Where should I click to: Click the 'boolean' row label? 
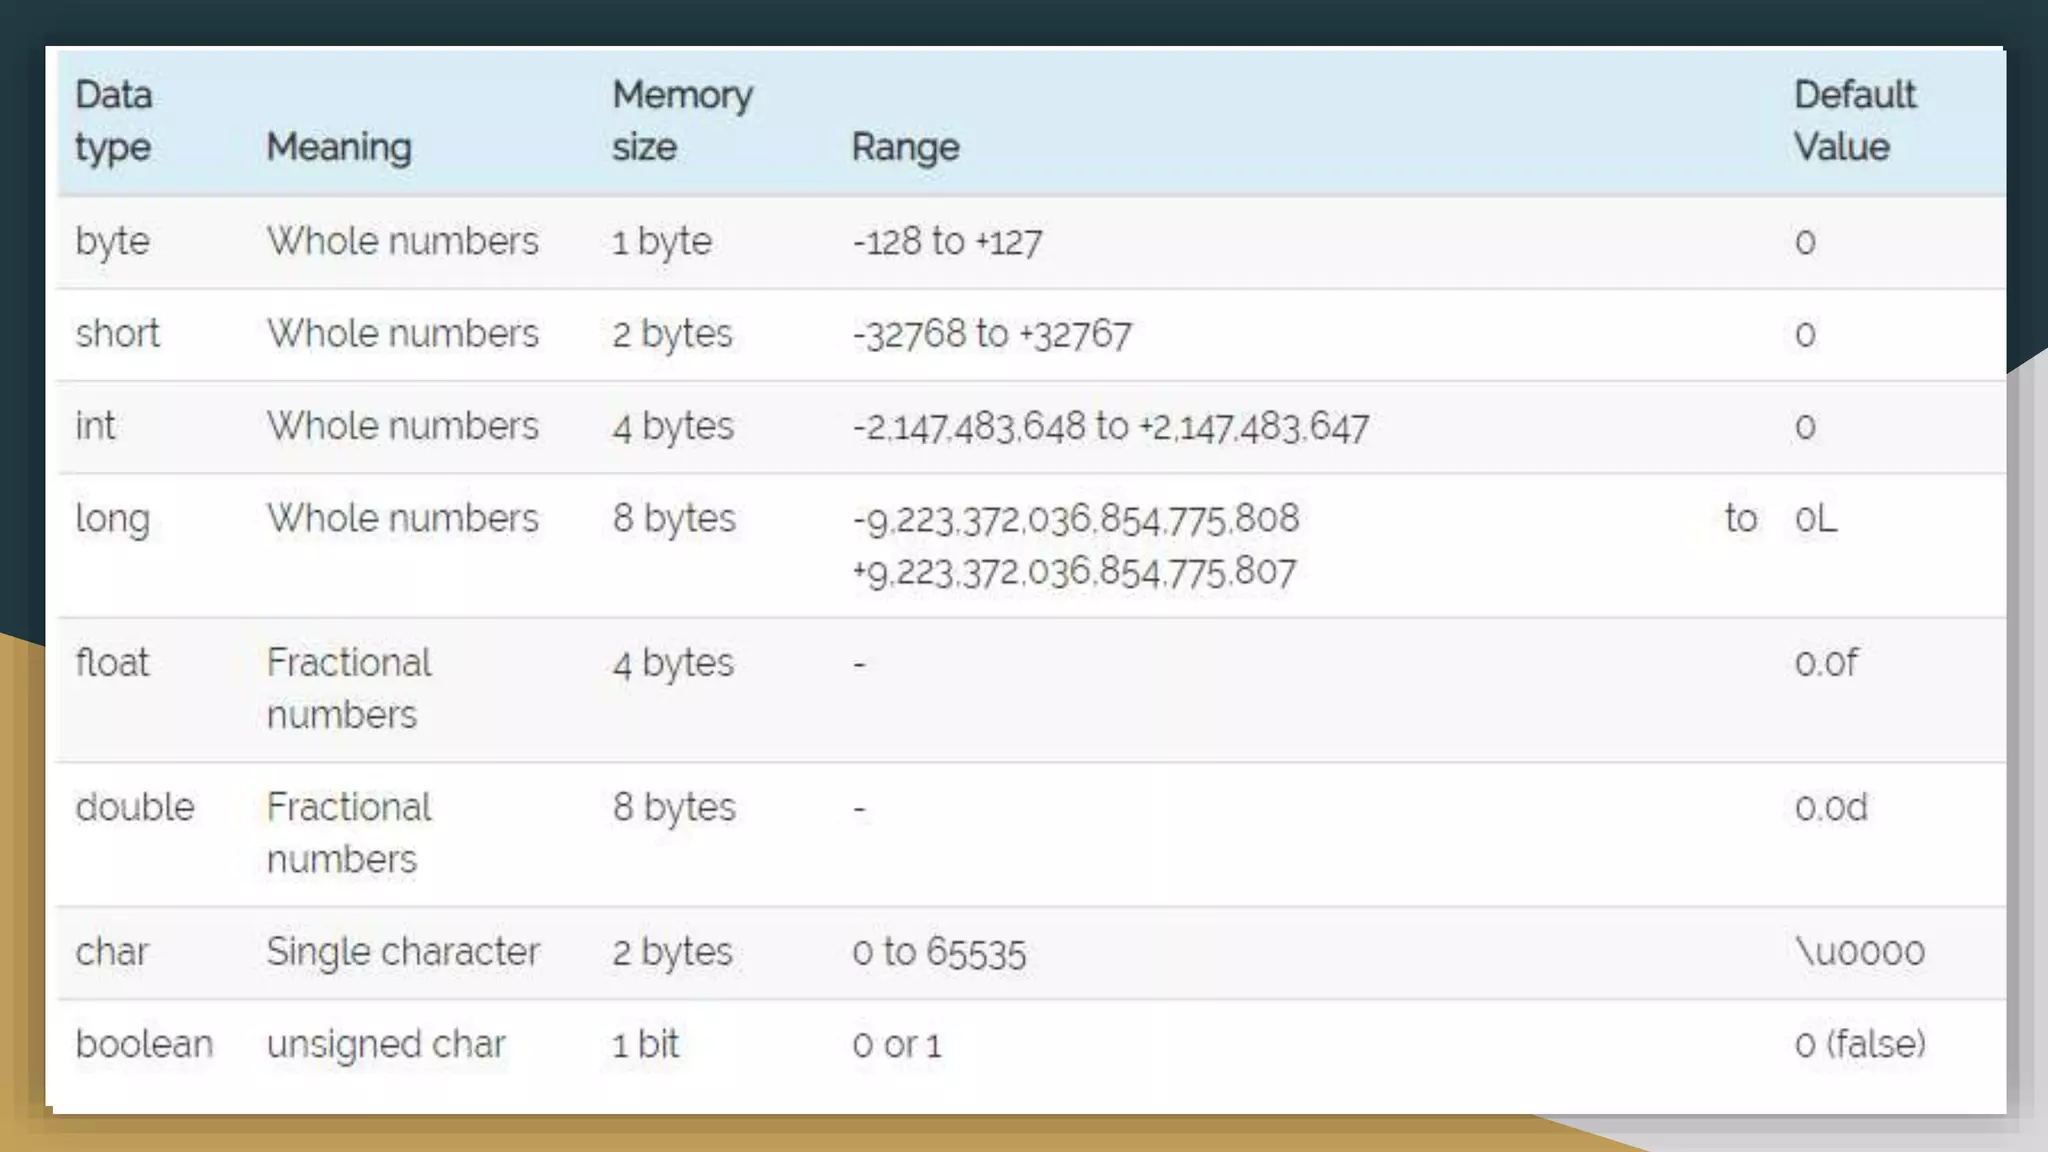144,1044
